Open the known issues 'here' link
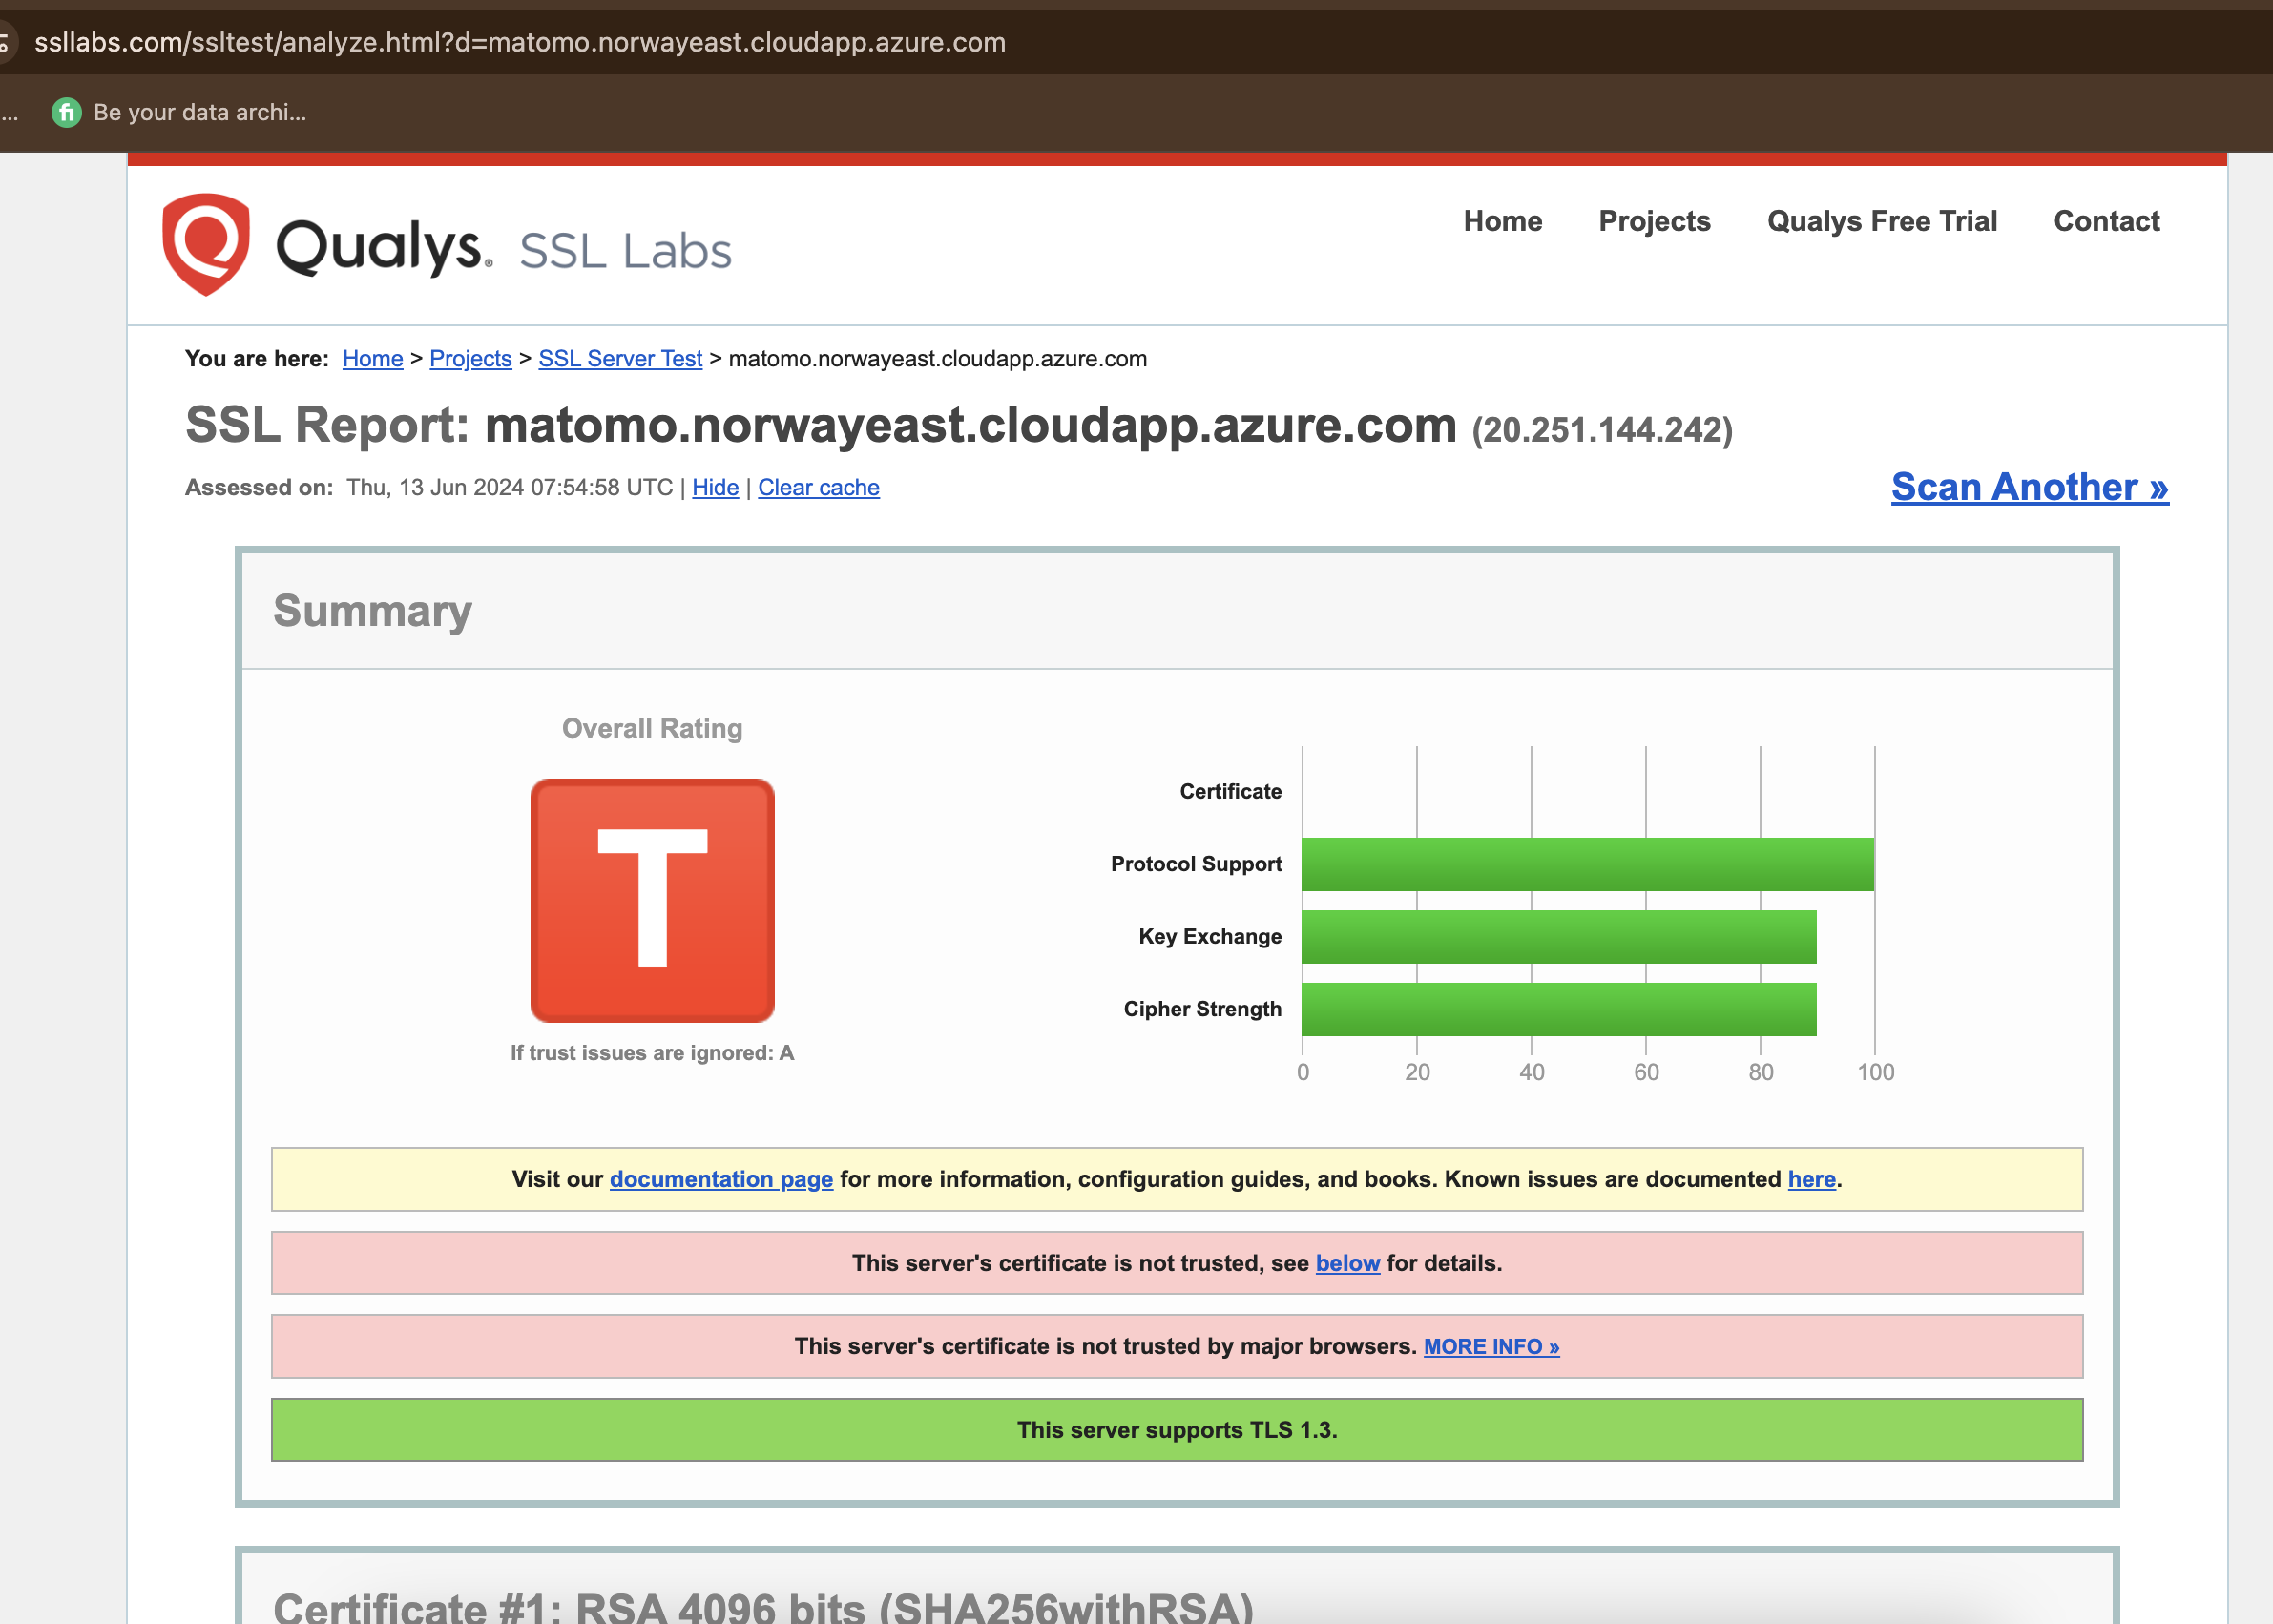The height and width of the screenshot is (1624, 2273). point(1811,1179)
